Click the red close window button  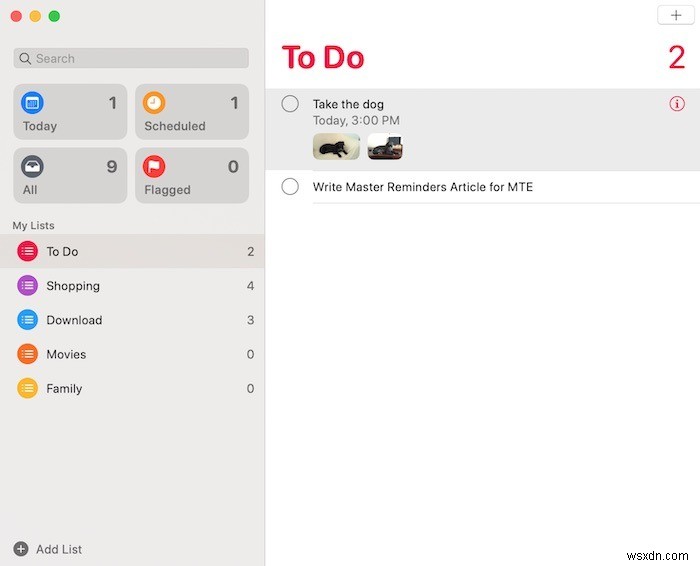[x=16, y=17]
